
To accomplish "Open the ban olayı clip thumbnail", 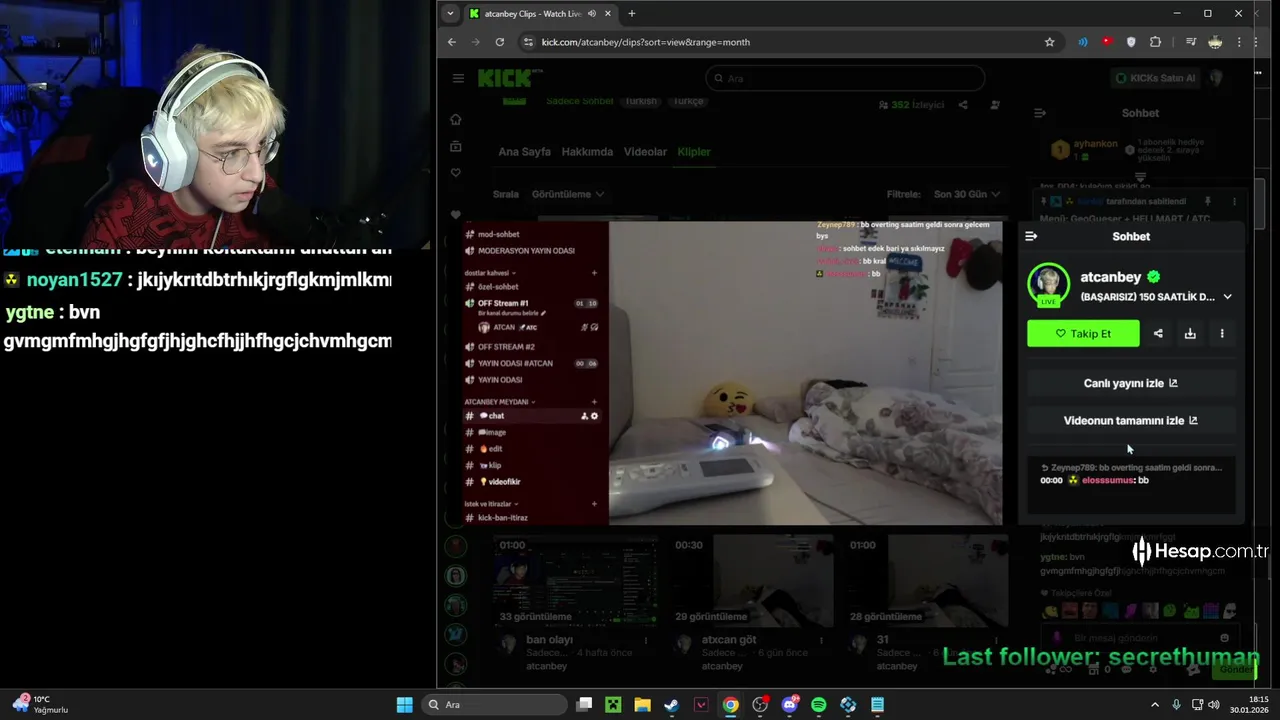I will [576, 580].
